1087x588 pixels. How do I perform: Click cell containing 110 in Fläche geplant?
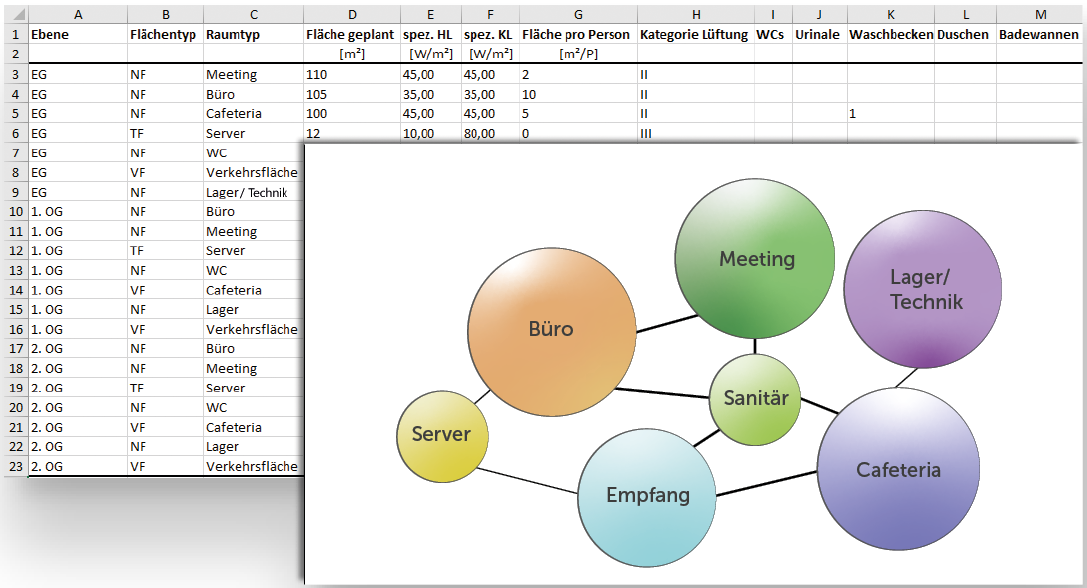351,74
